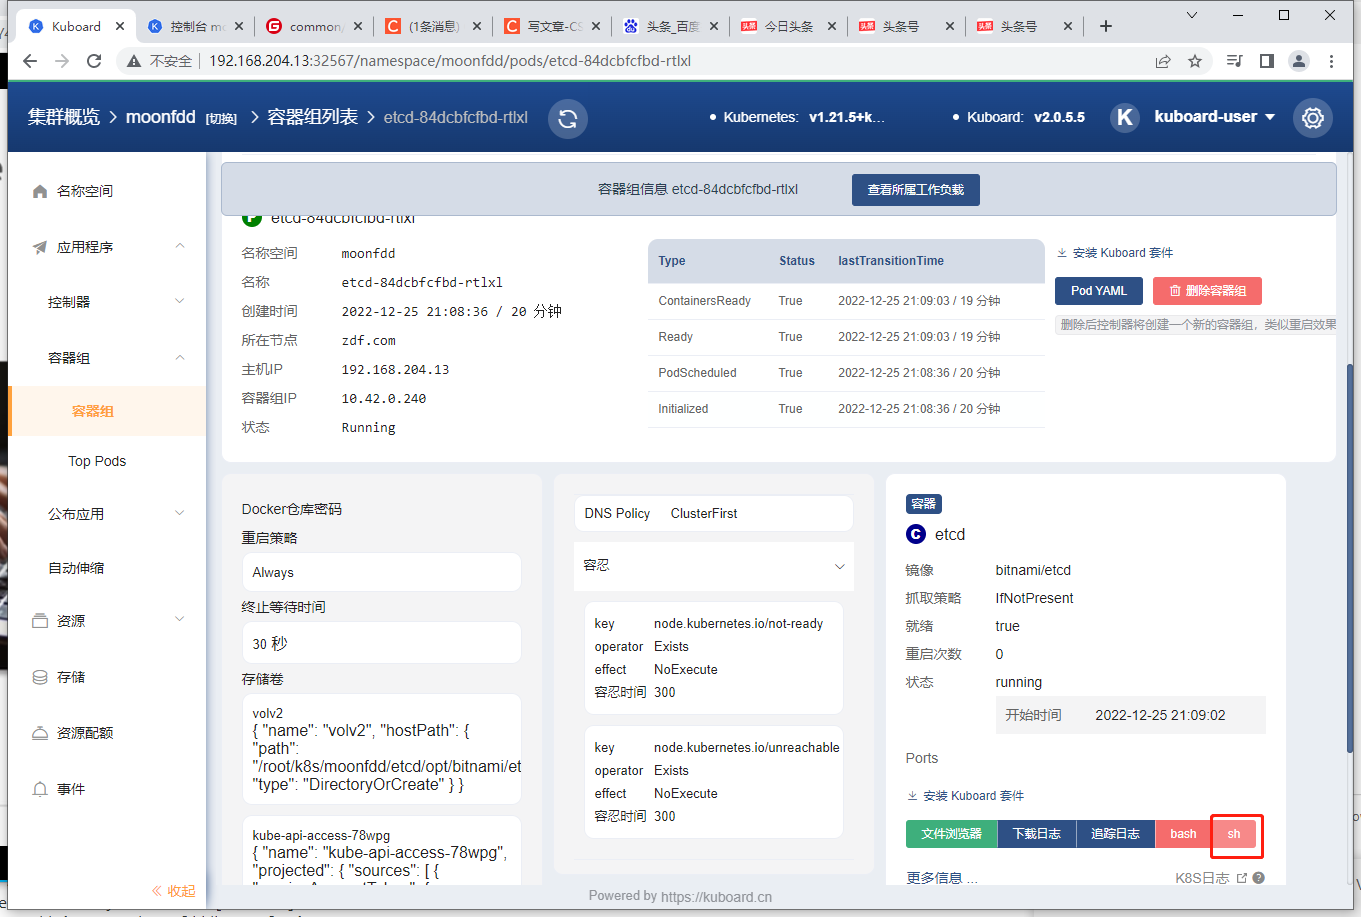Click the 存储 database icon in sidebar
Screen dimensions: 1361x917
(x=40, y=677)
